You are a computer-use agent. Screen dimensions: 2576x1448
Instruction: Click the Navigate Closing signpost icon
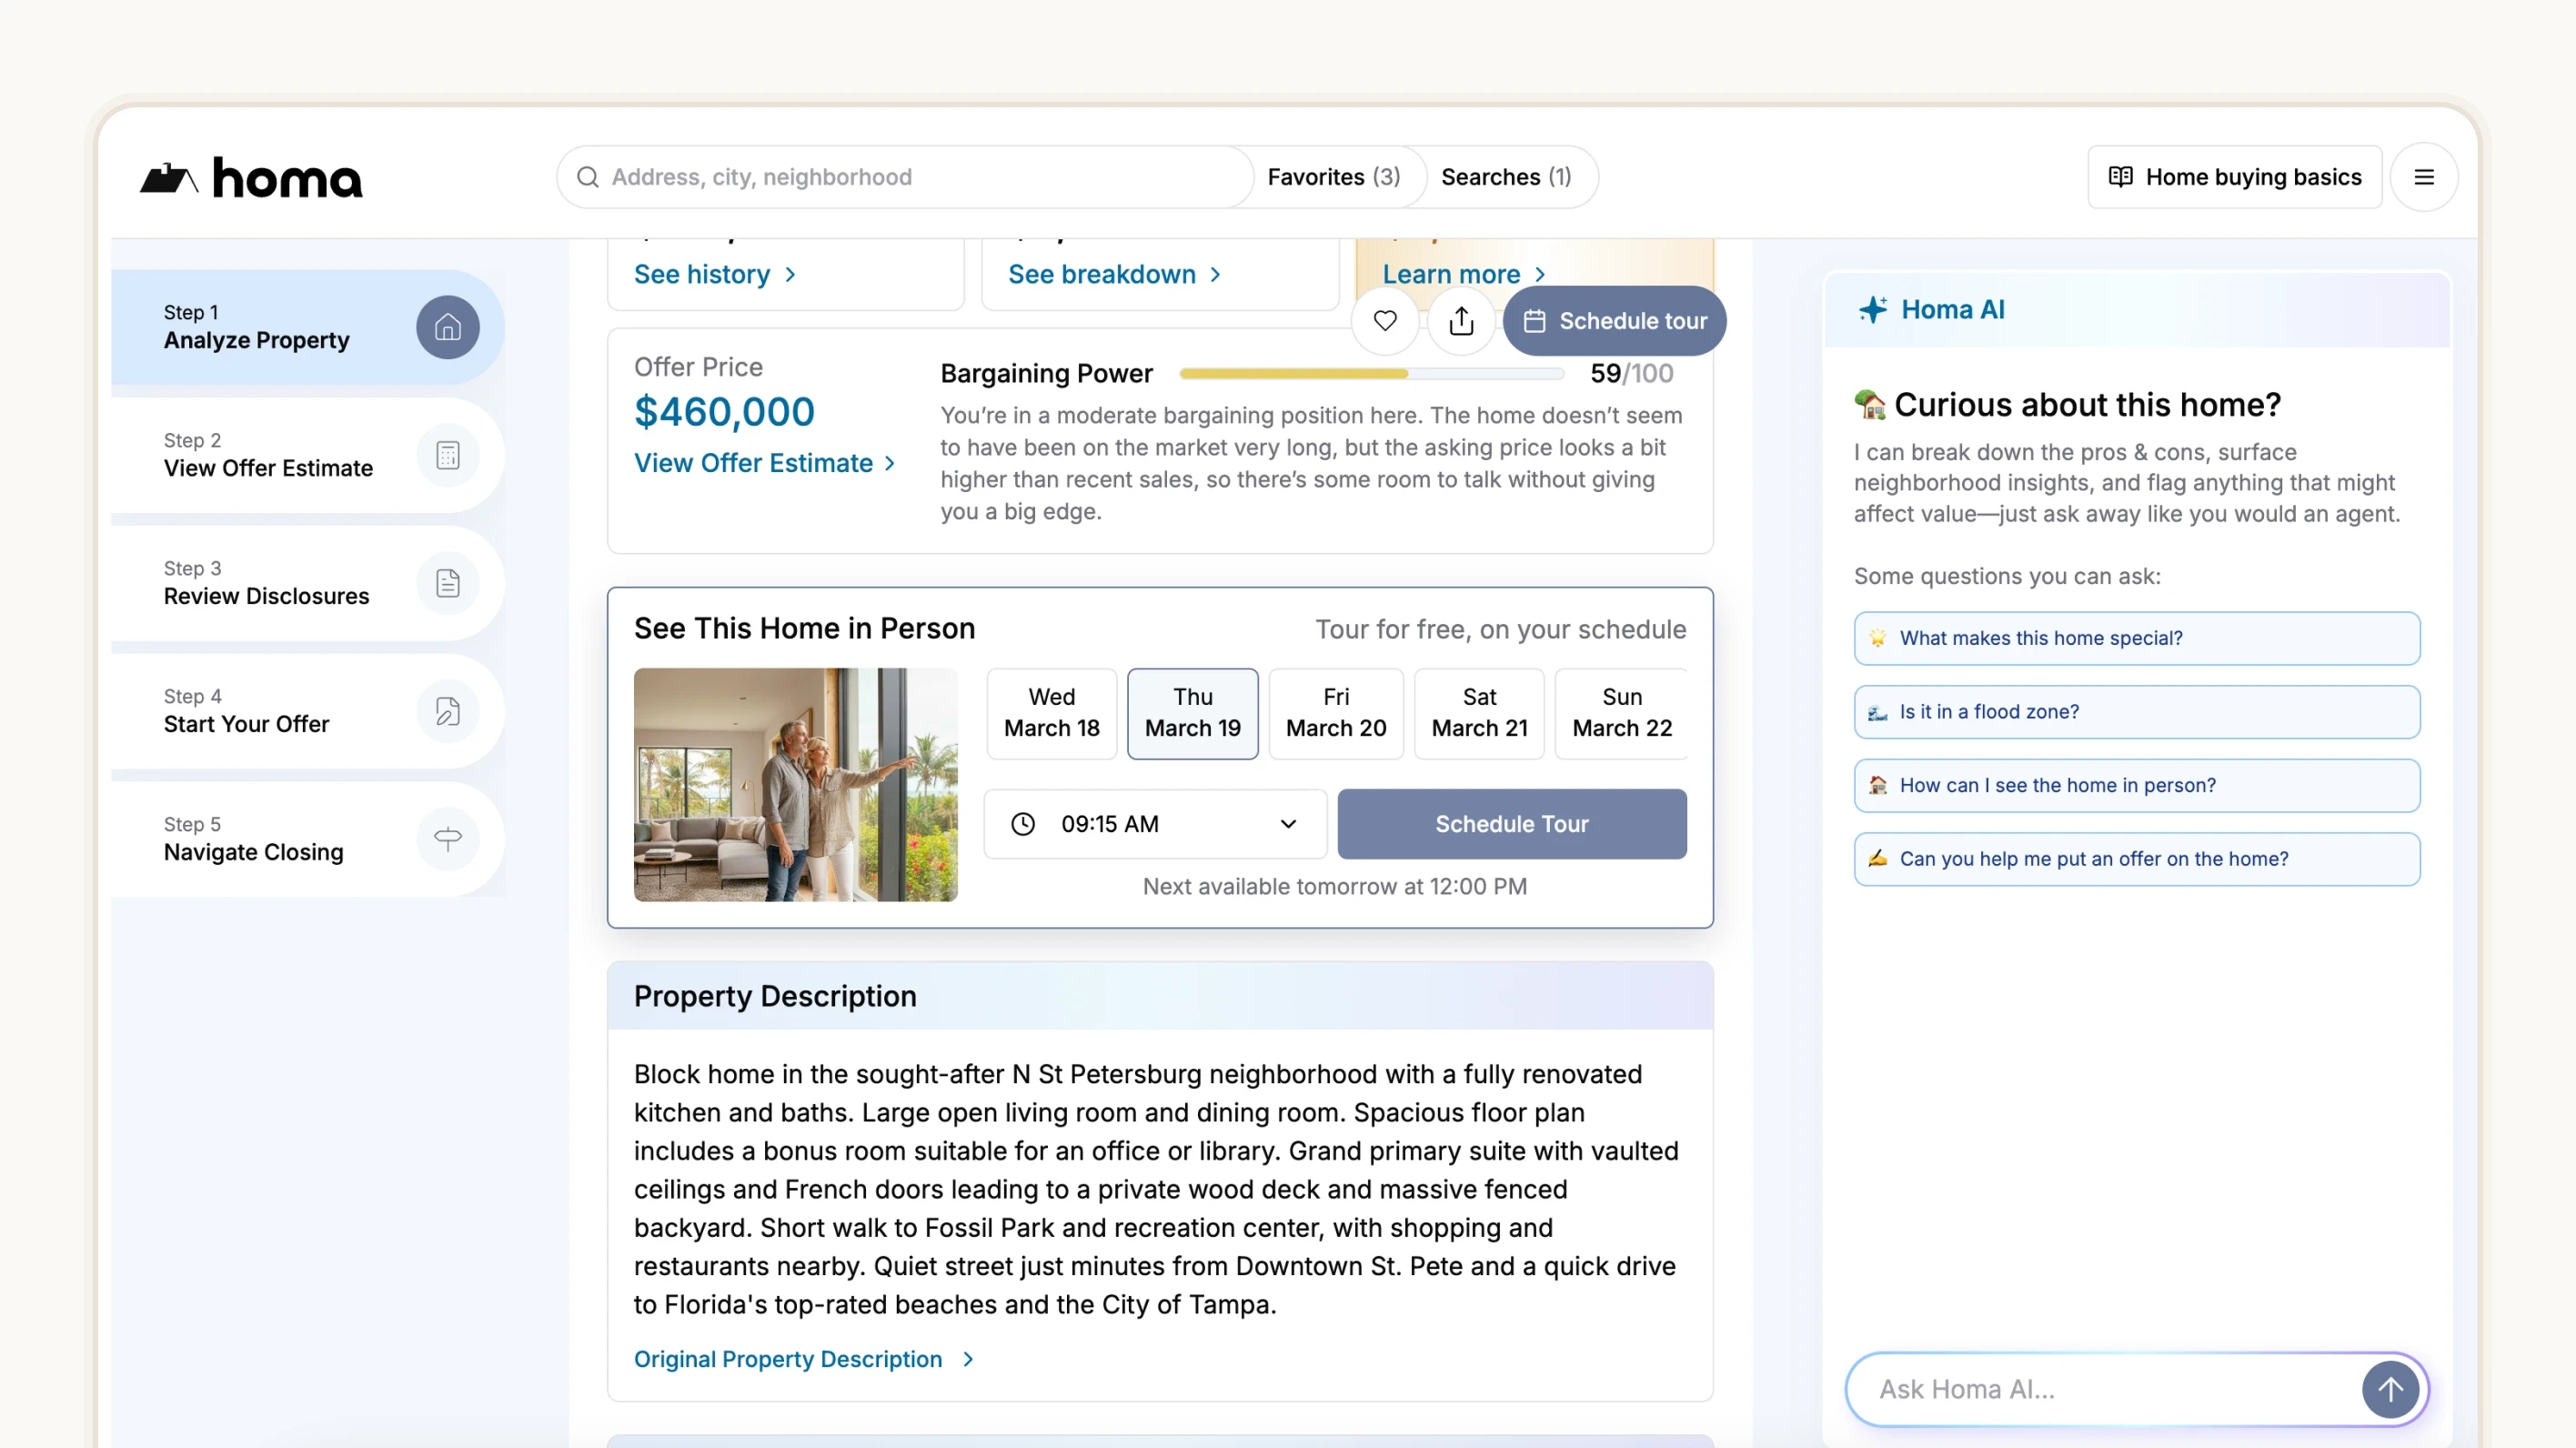(x=447, y=838)
